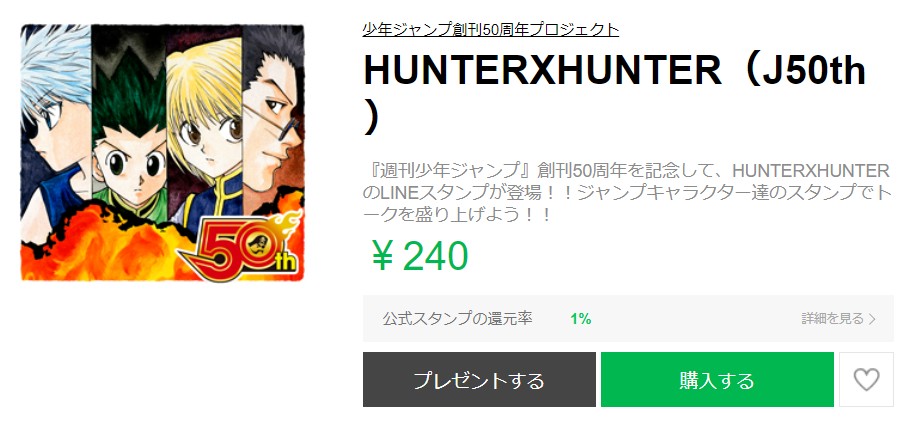Click the chevron arrow beside 詳細を見る
The image size is (914, 427).
pyautogui.click(x=872, y=319)
